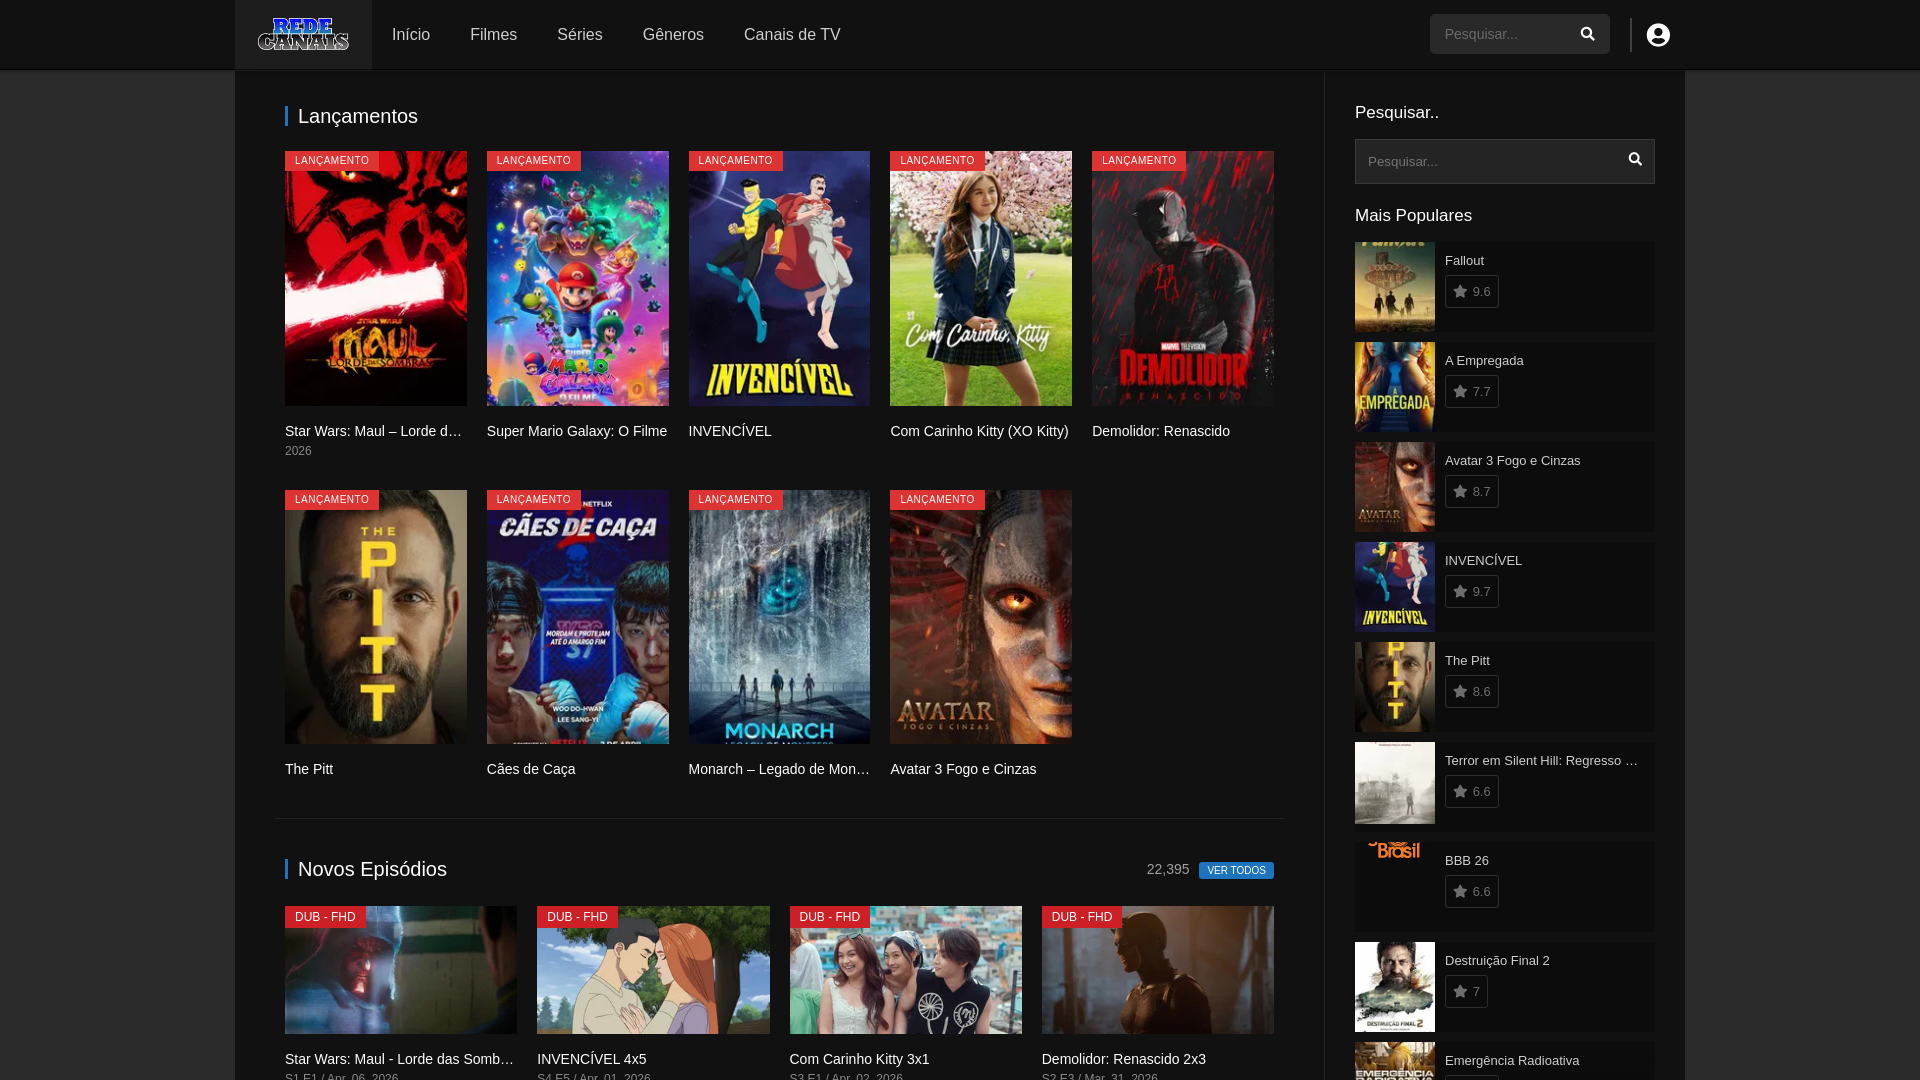The width and height of the screenshot is (1920, 1080).
Task: Click the BBB 26 Brasil logo thumbnail
Action: click(1394, 851)
